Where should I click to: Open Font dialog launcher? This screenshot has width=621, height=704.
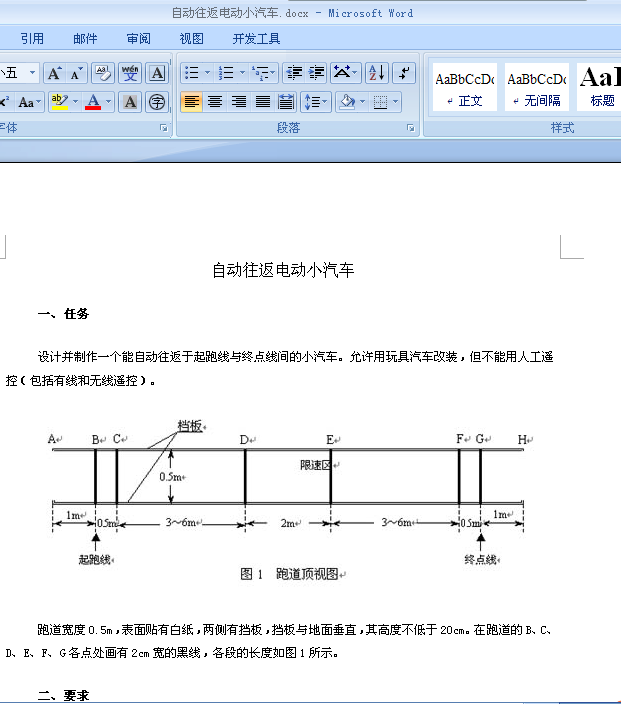pyautogui.click(x=164, y=128)
